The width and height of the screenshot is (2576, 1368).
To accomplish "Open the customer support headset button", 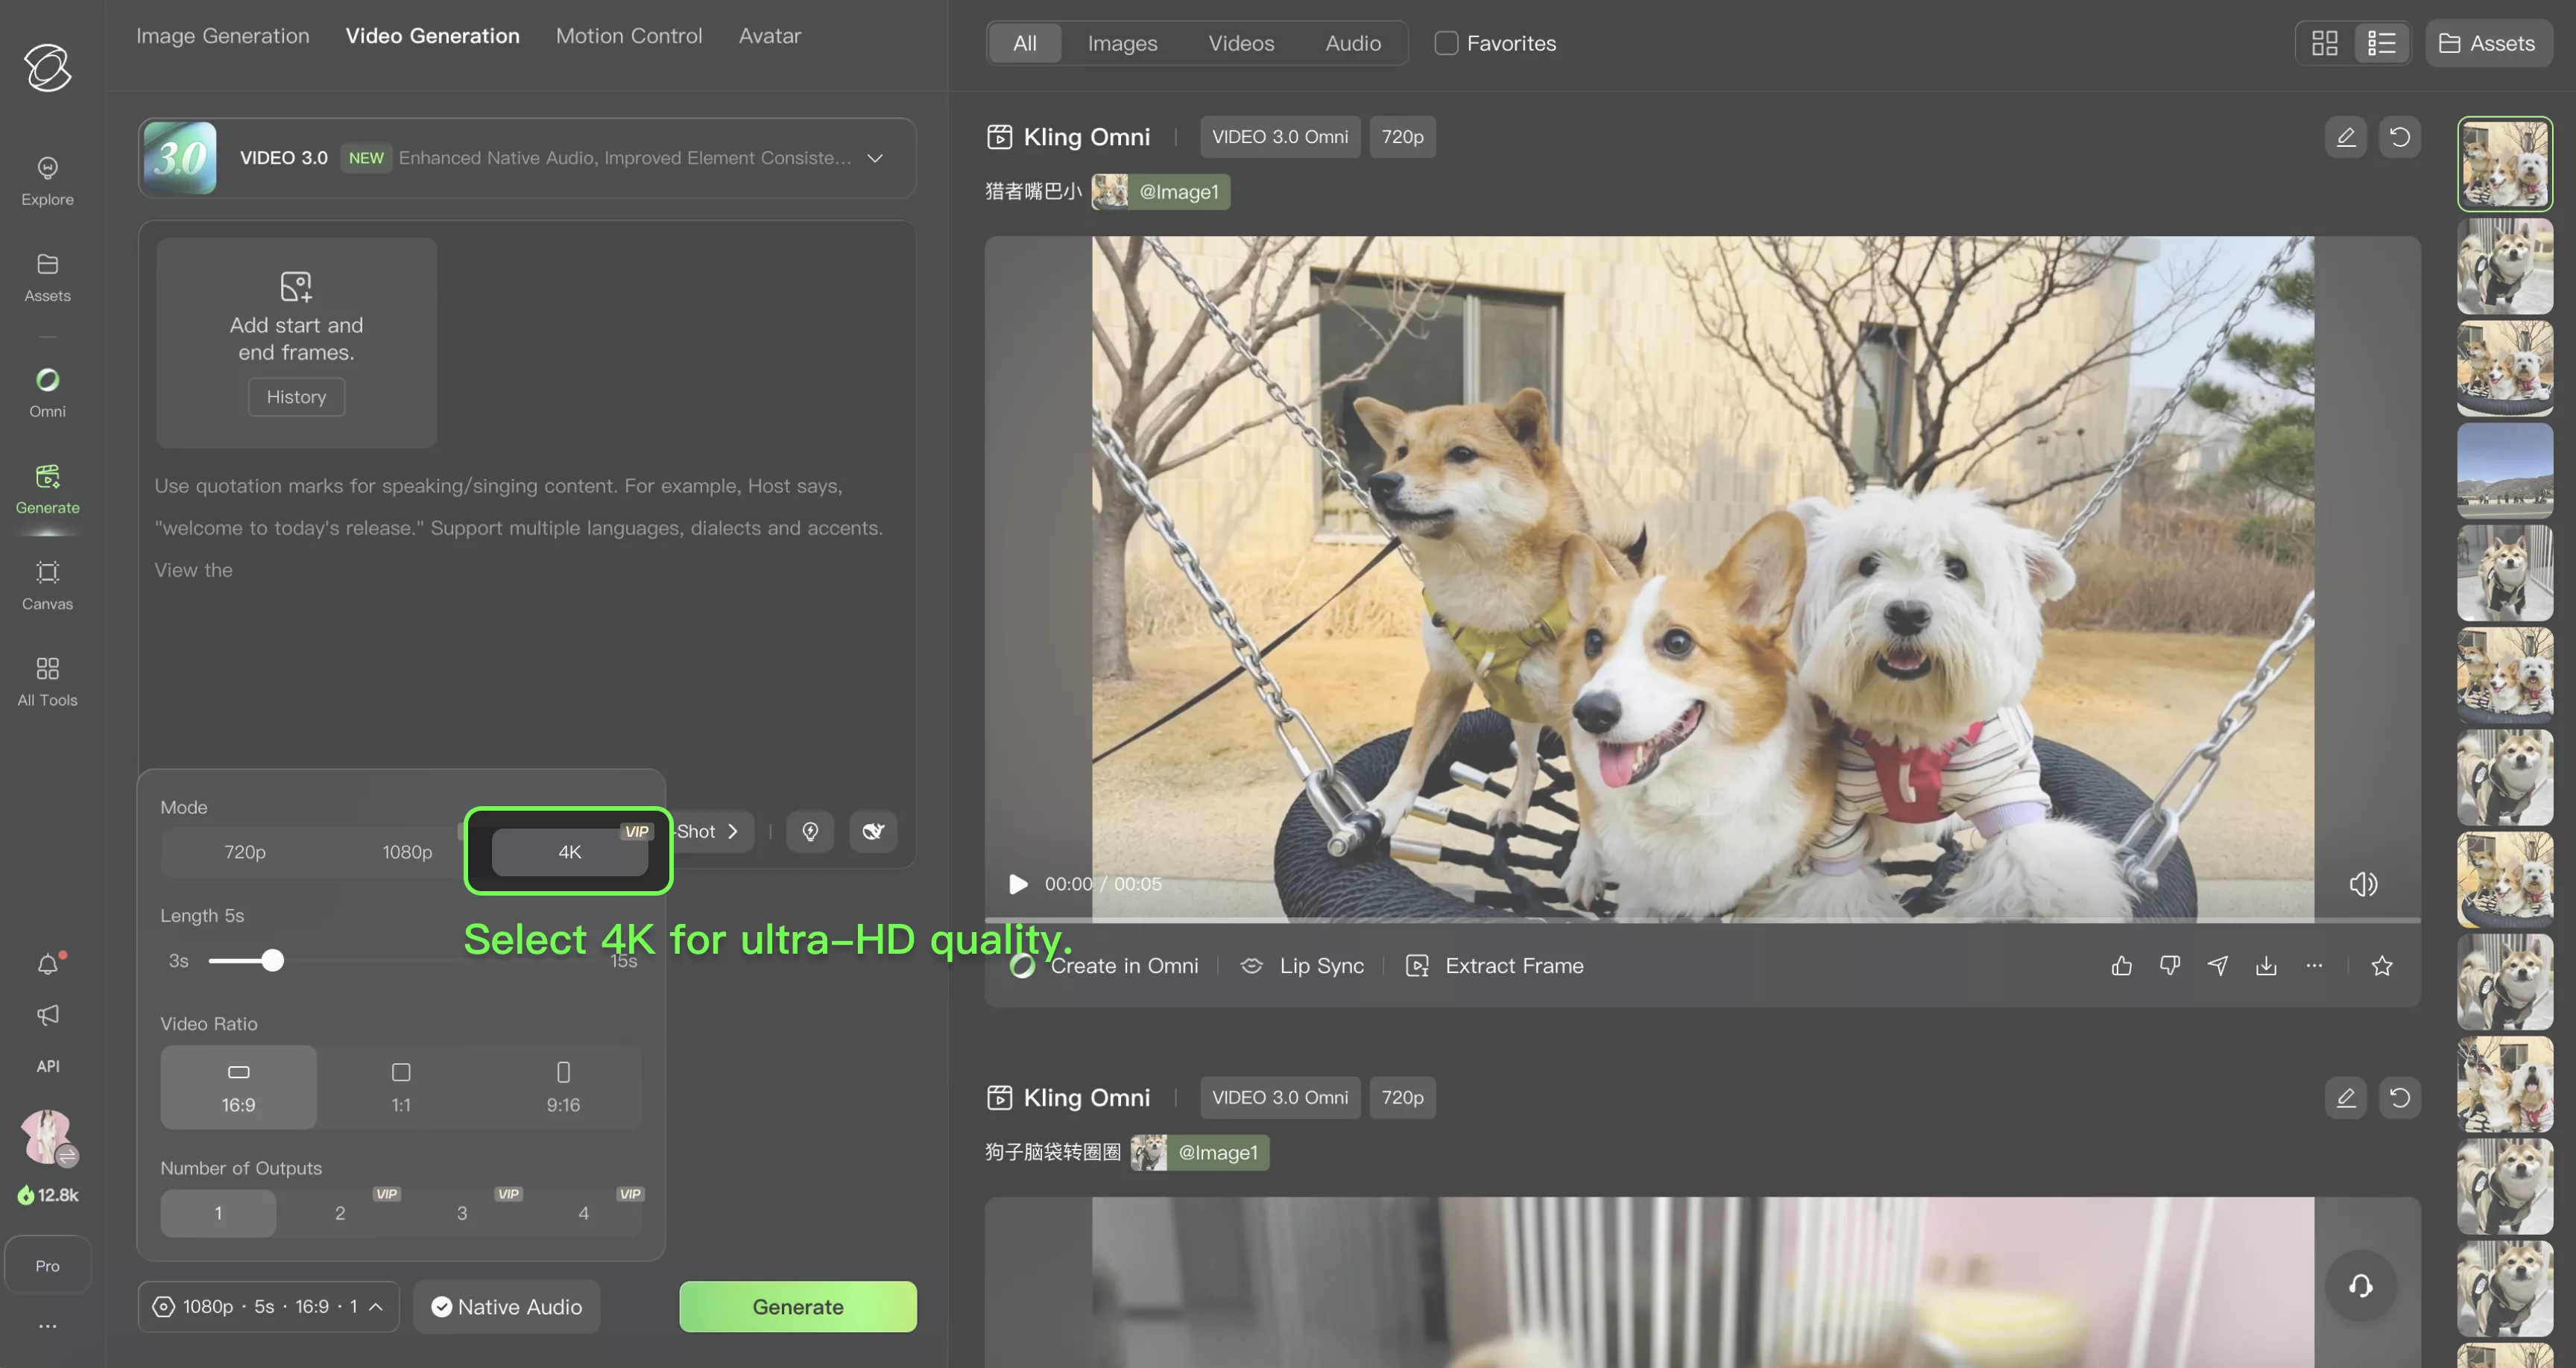I will (x=2361, y=1285).
